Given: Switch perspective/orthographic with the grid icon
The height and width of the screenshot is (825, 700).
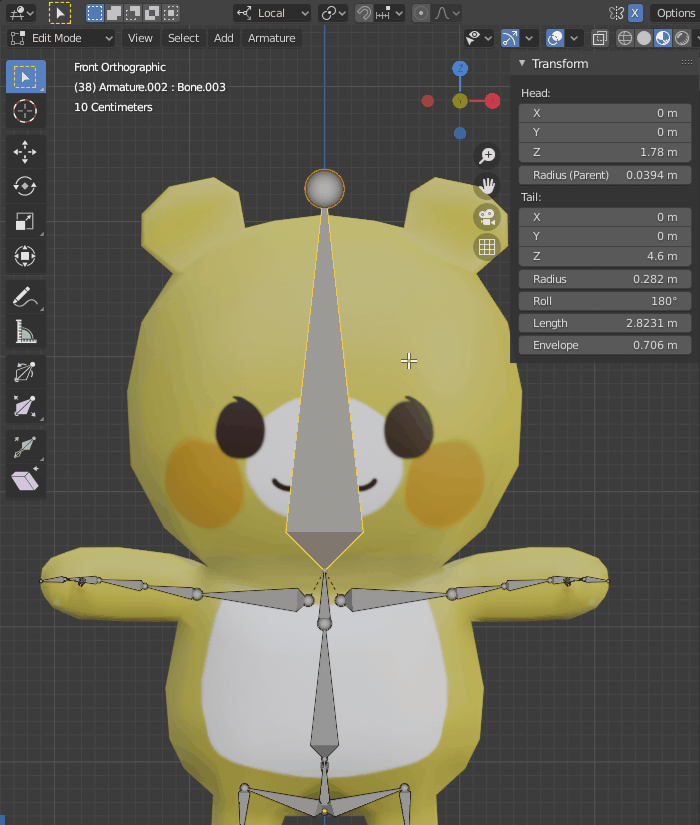Looking at the screenshot, I should pyautogui.click(x=487, y=247).
